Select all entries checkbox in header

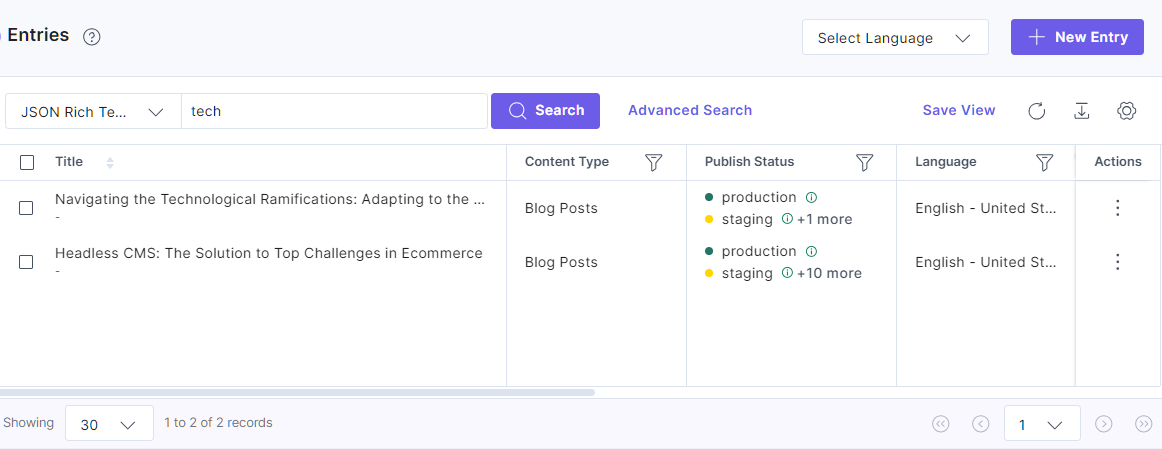tap(27, 162)
